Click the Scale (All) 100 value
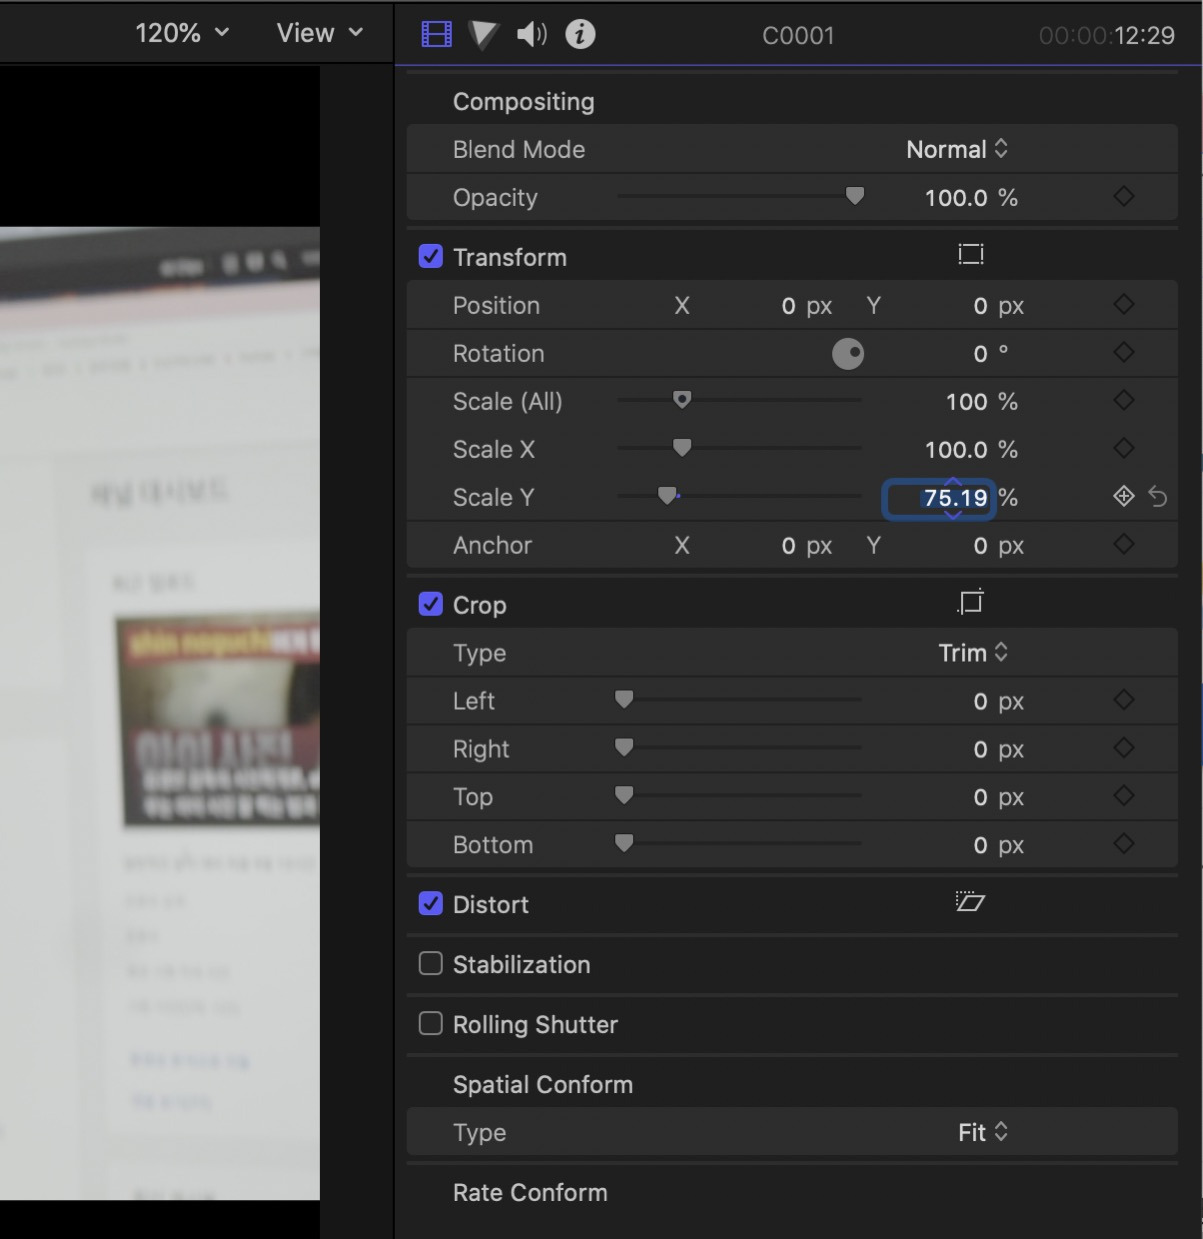1203x1239 pixels. click(x=967, y=402)
